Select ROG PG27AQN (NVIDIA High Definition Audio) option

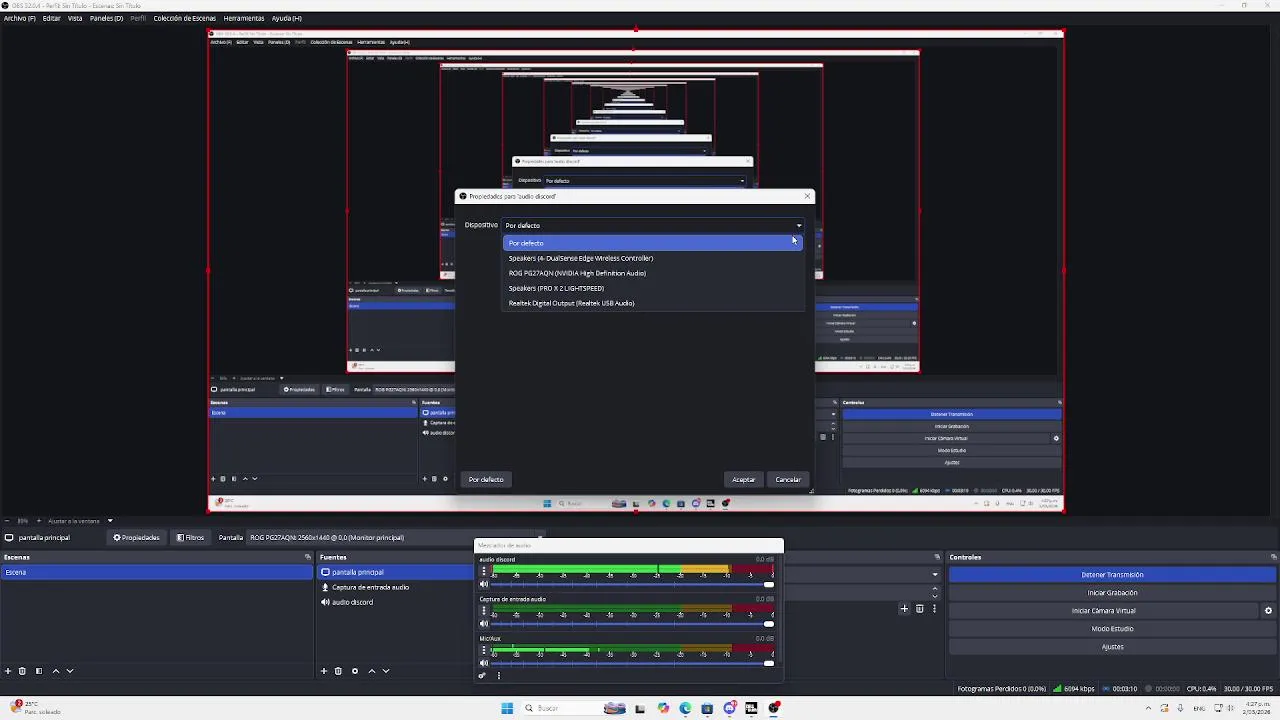pyautogui.click(x=653, y=273)
